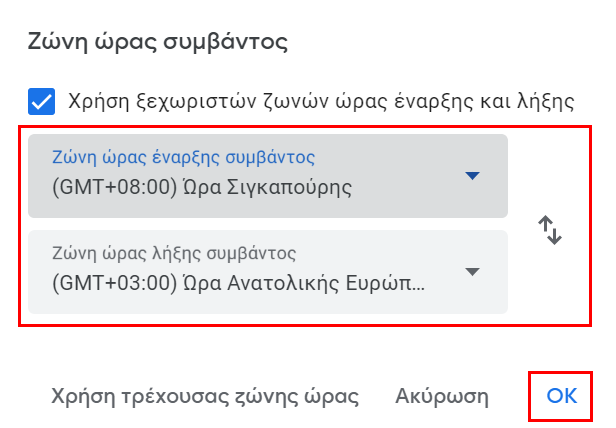
Task: Click 'GMT+08:00' text in start zone field
Action: [x=114, y=187]
